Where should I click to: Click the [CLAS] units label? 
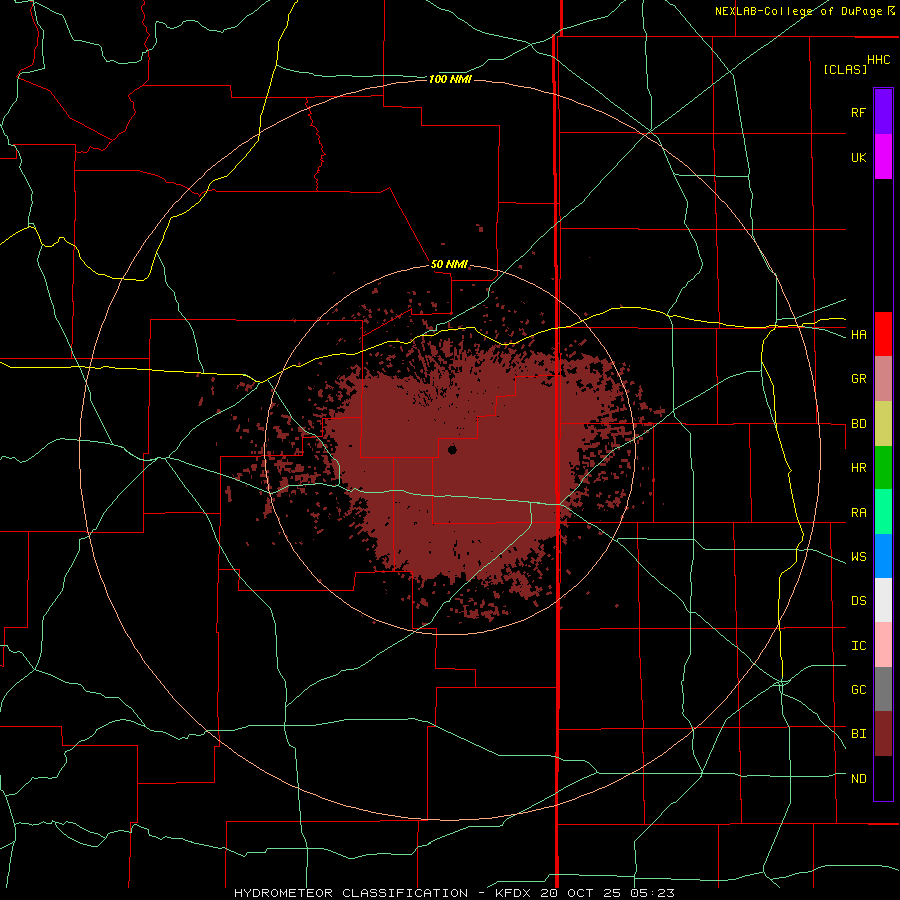(x=845, y=69)
